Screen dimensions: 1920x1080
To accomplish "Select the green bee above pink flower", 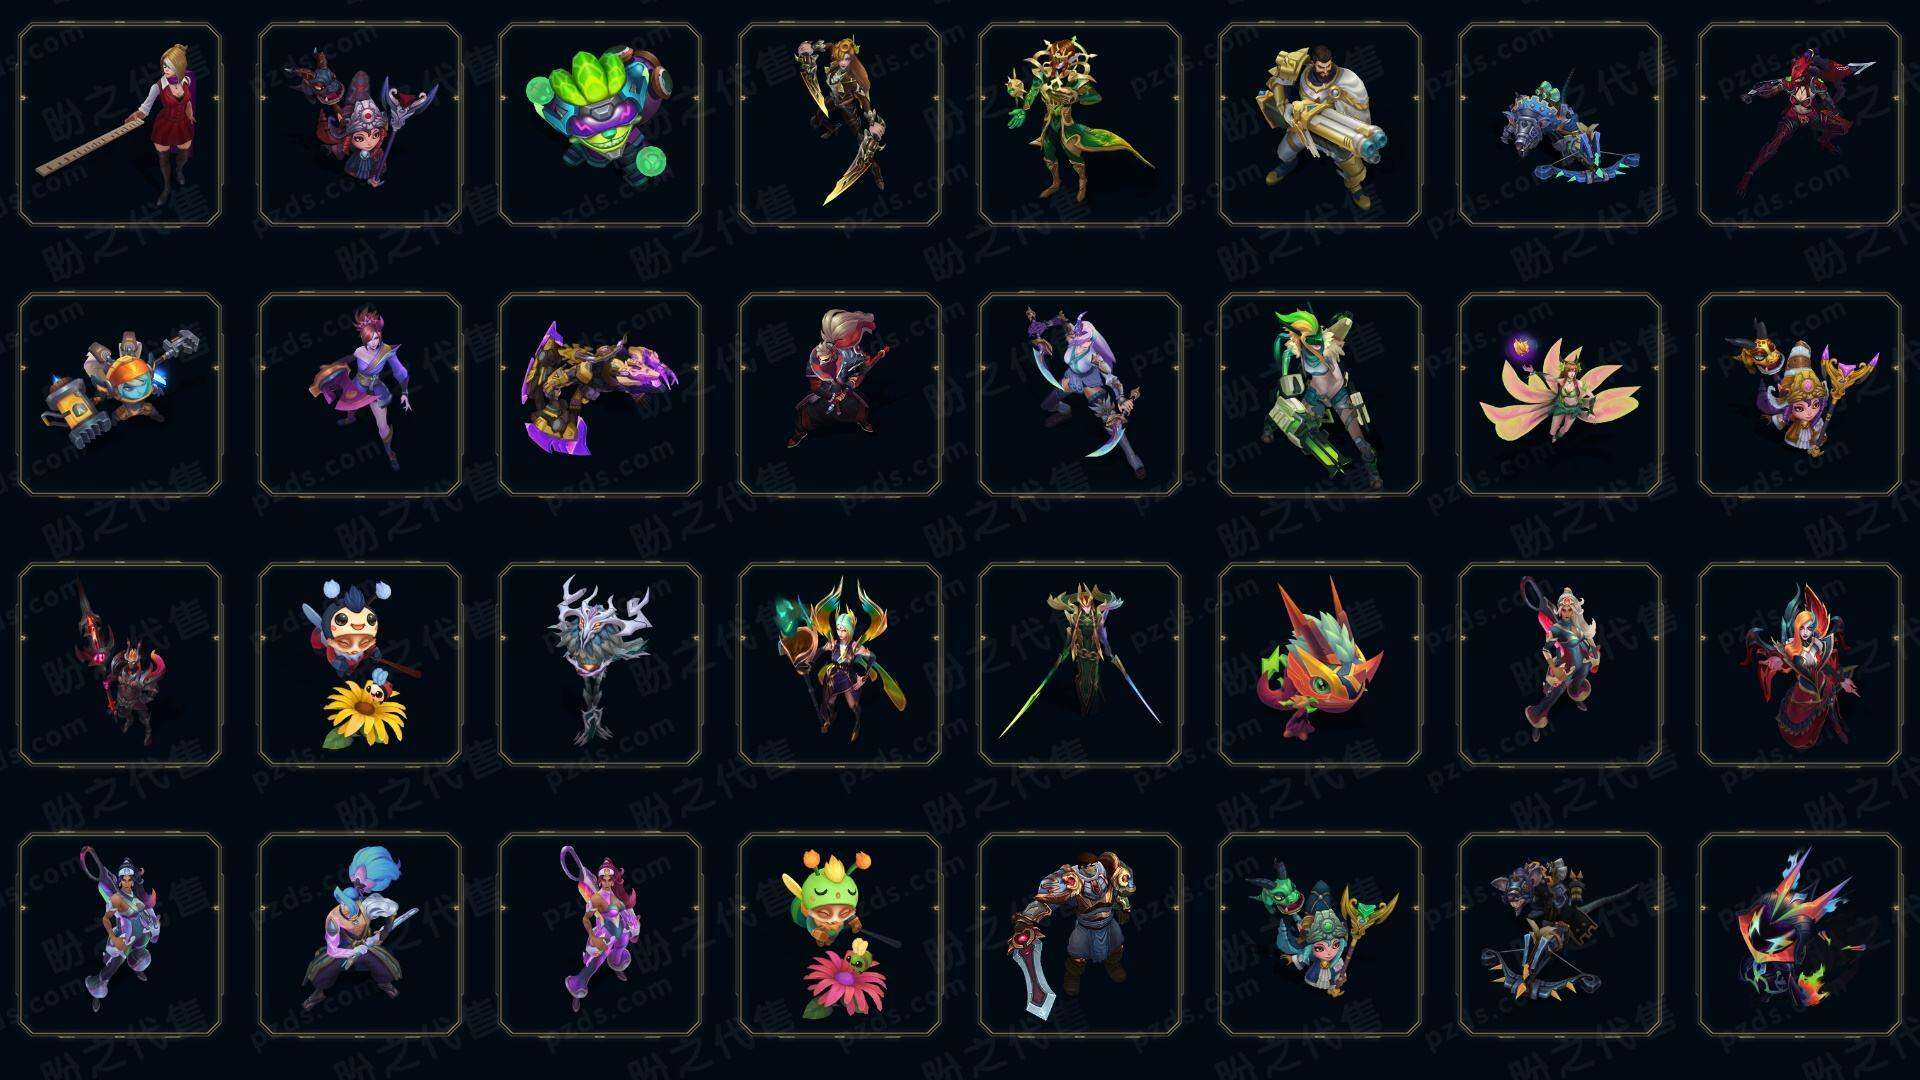I will (840, 934).
